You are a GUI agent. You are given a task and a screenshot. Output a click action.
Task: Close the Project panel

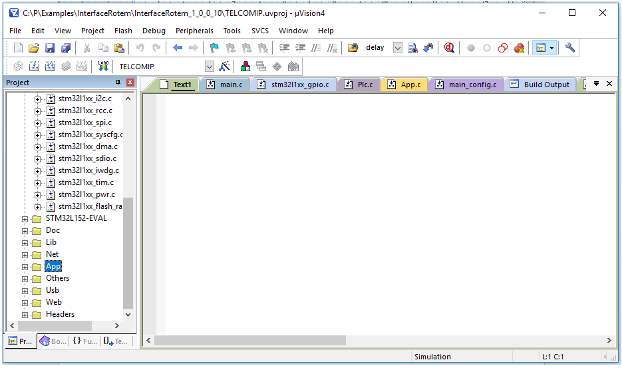tap(130, 82)
